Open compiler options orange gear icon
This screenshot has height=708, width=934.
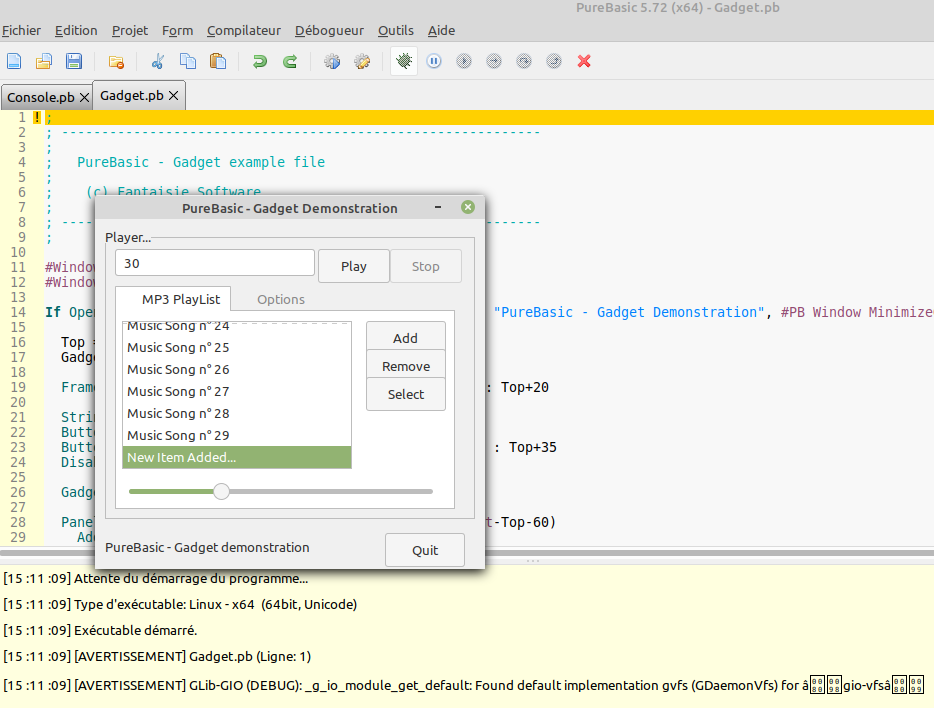[x=362, y=61]
